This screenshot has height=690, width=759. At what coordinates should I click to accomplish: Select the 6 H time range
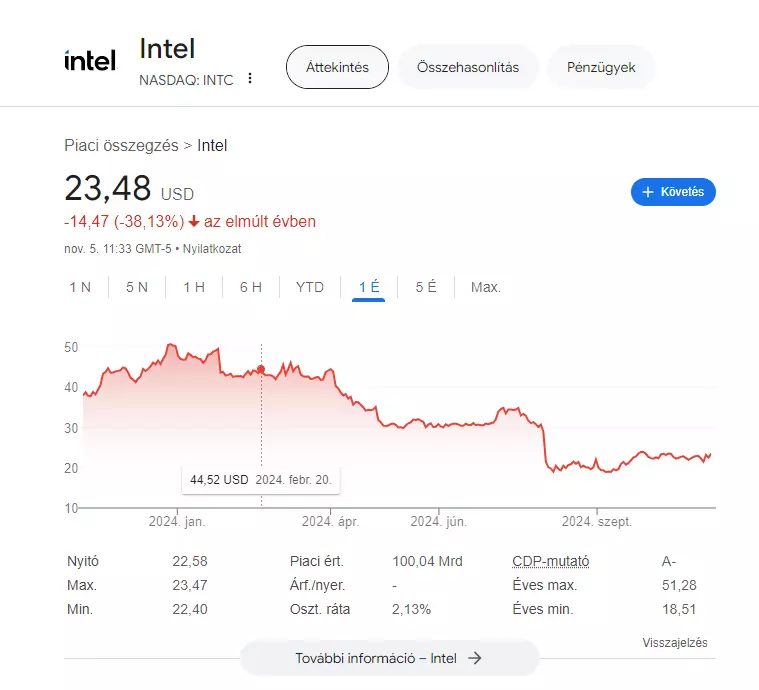(x=251, y=288)
